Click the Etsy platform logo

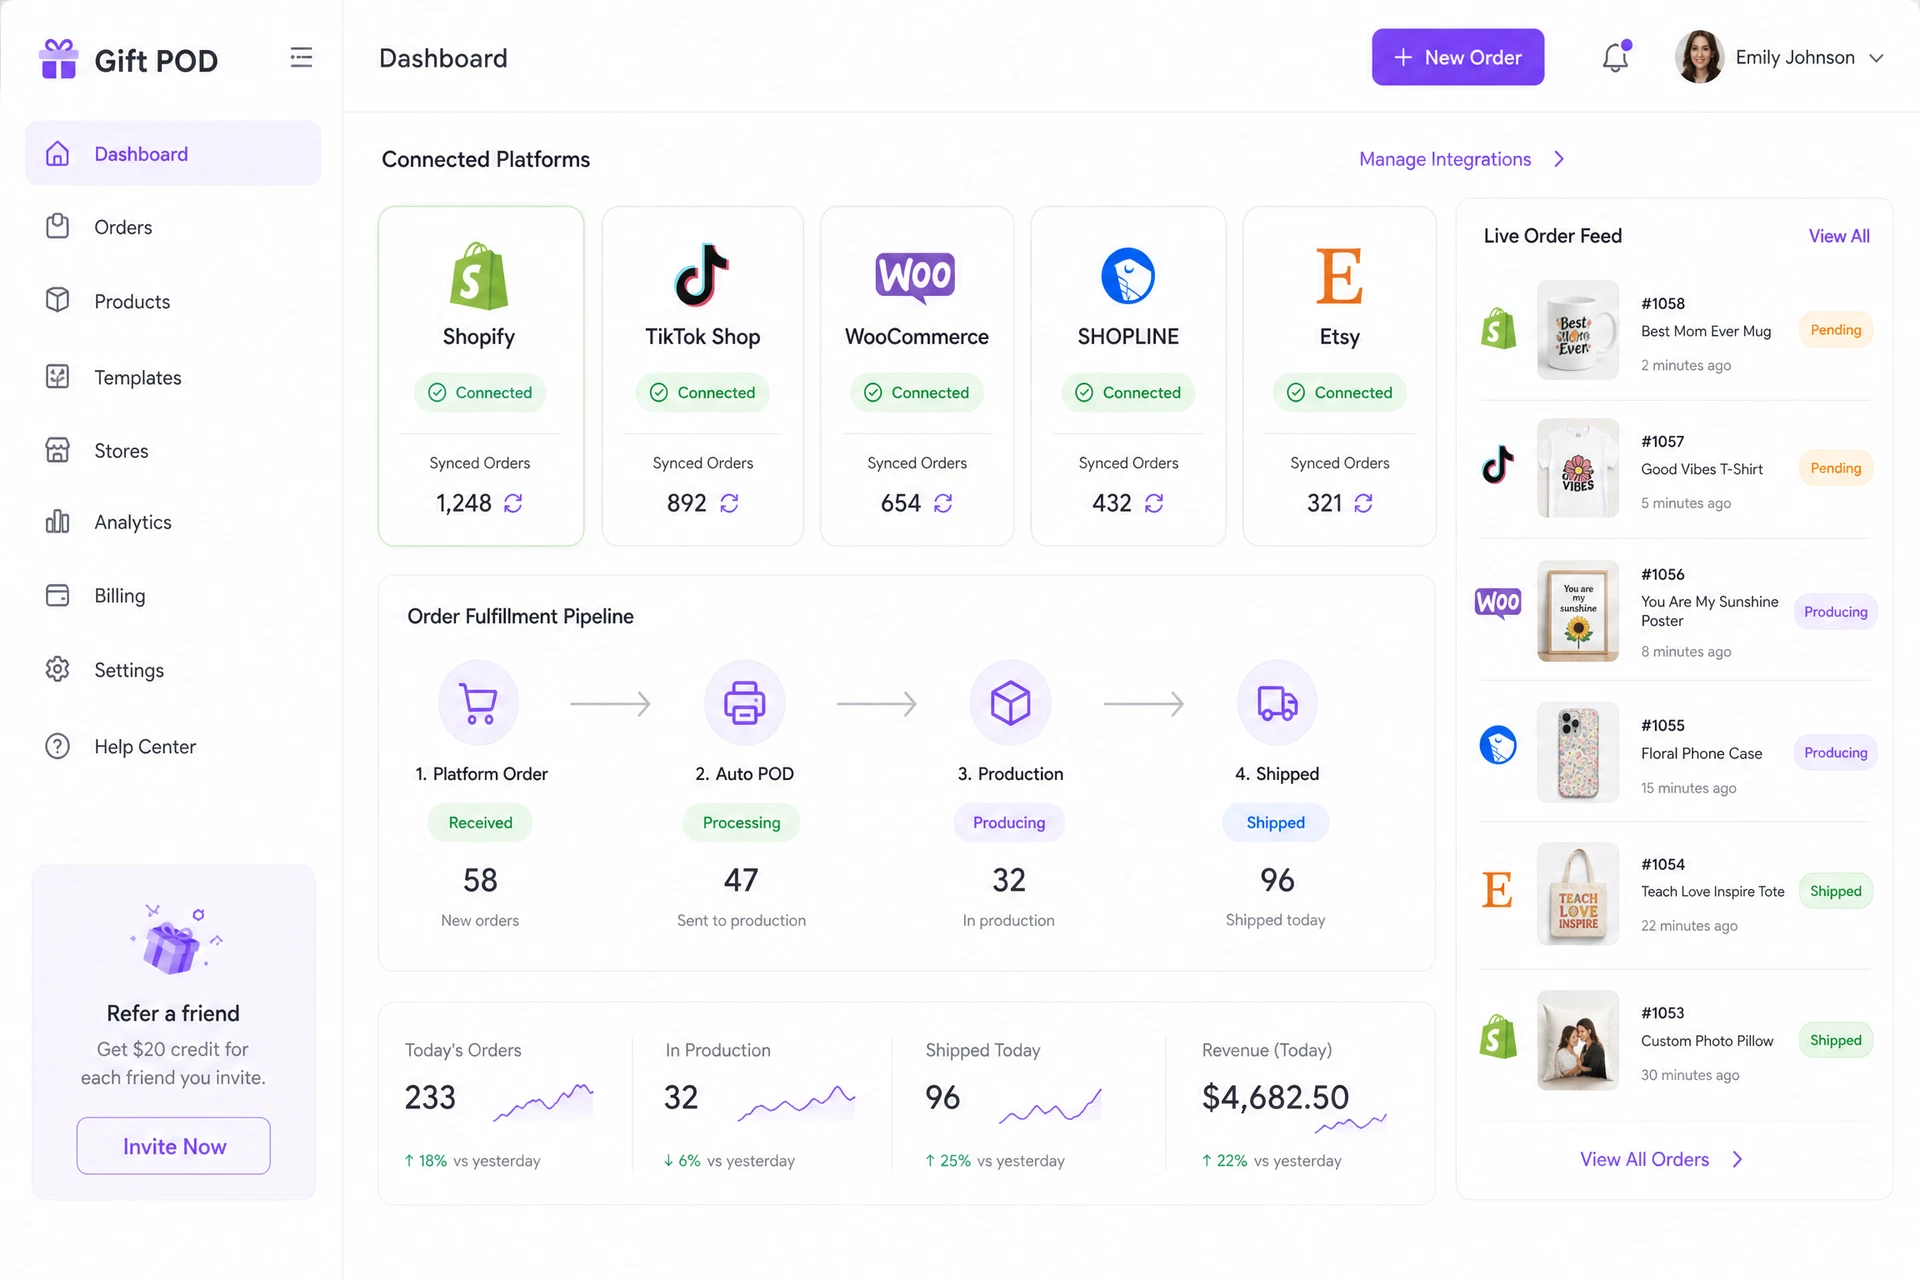pyautogui.click(x=1339, y=276)
